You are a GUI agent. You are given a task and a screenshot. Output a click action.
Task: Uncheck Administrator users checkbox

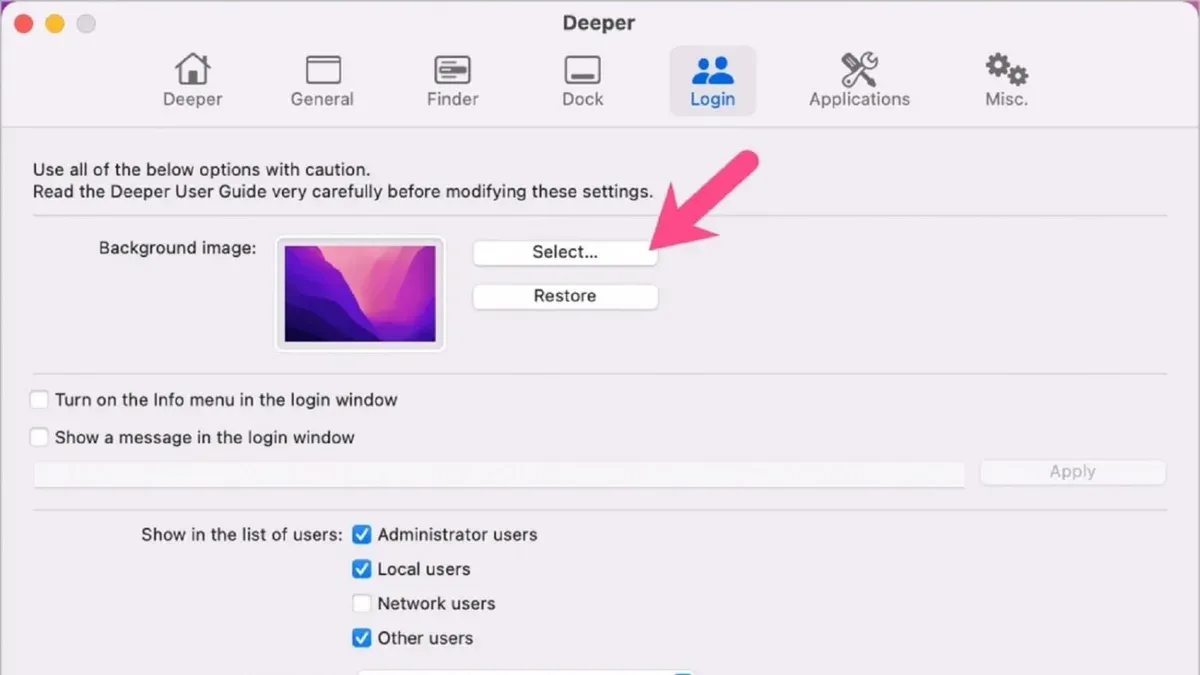(x=361, y=535)
